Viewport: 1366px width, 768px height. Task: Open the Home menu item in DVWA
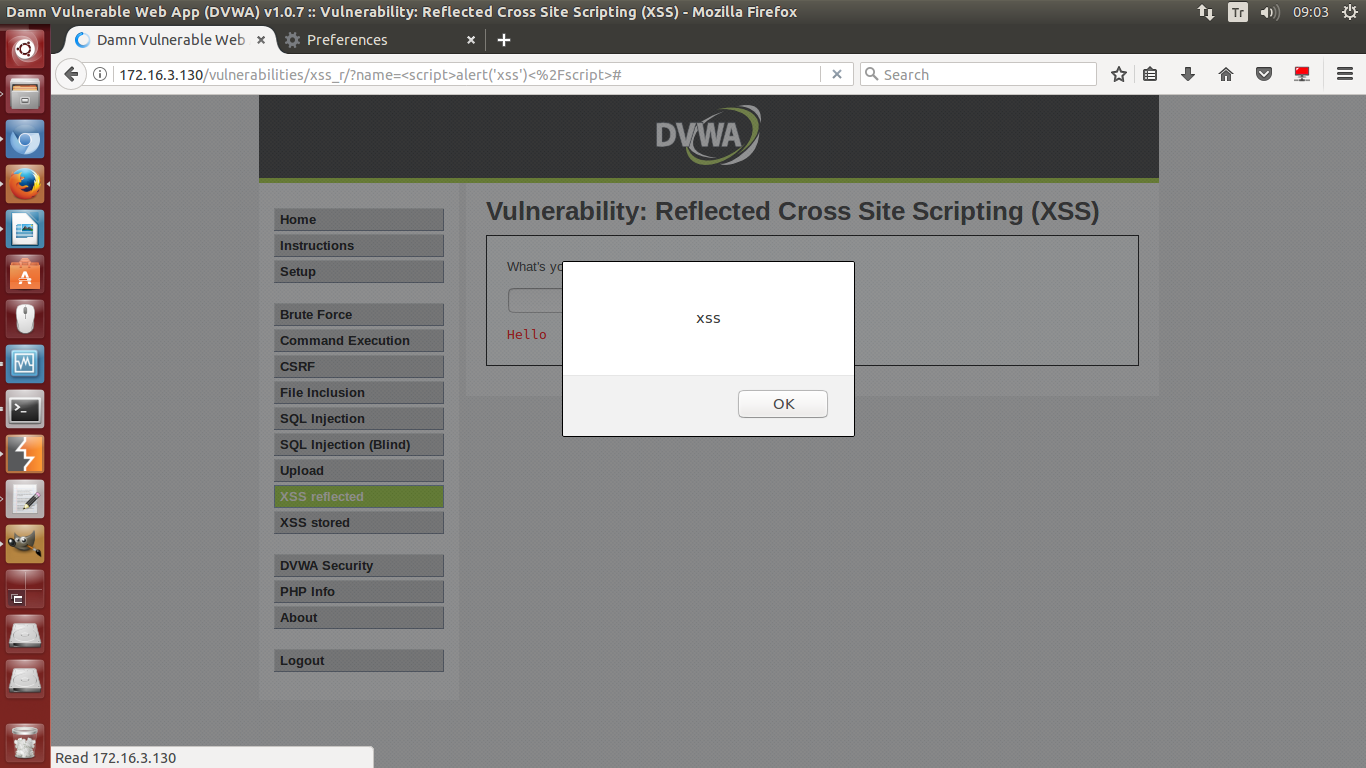(x=359, y=220)
